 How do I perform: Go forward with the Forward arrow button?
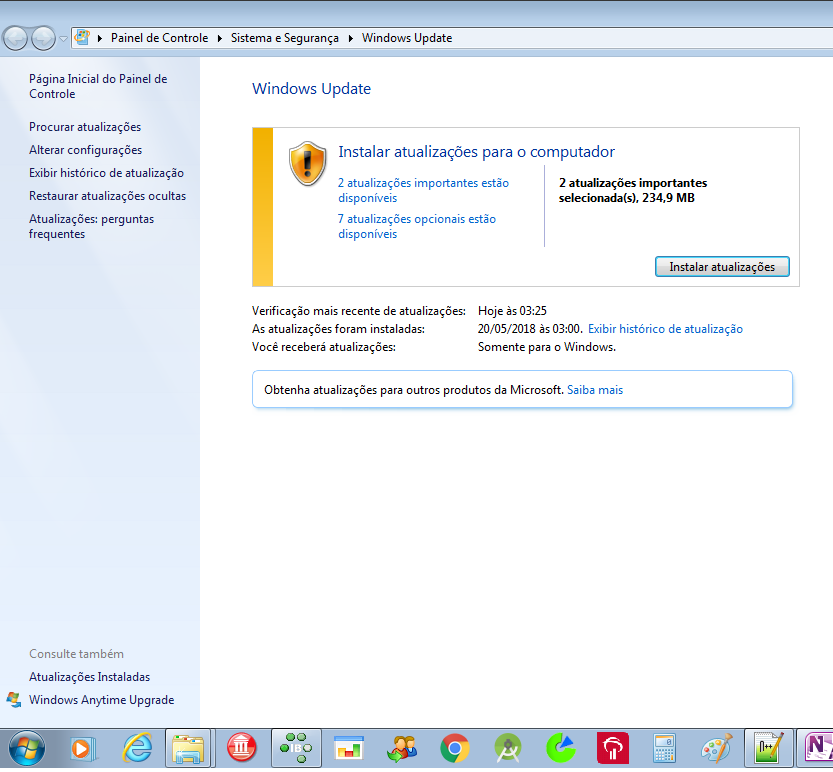point(44,38)
